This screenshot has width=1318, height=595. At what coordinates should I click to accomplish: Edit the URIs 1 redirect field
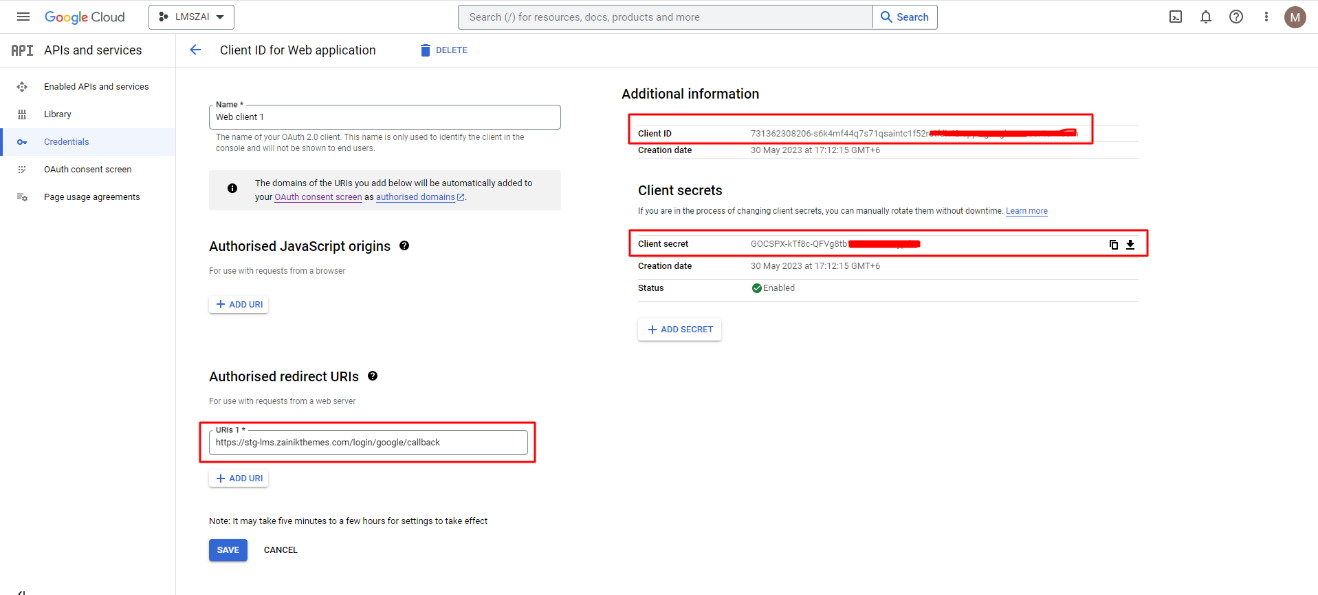click(369, 442)
